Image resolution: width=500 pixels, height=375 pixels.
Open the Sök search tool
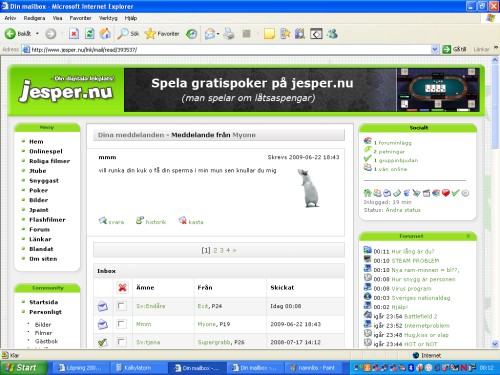[128, 34]
